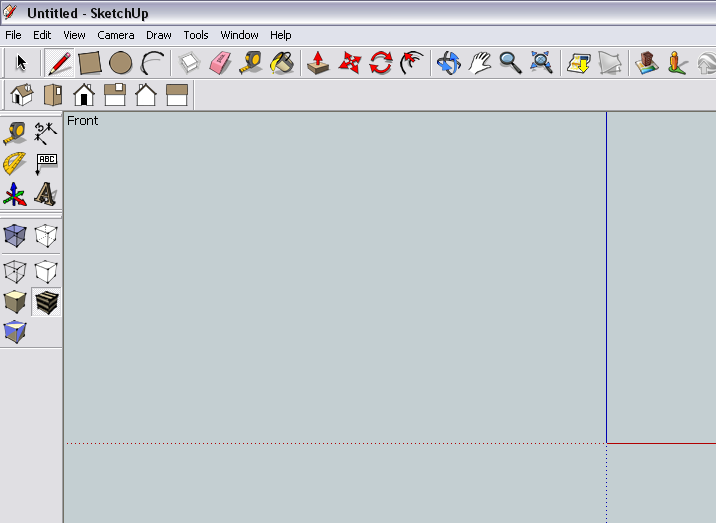Switch to Top standard view
The width and height of the screenshot is (716, 523).
(53, 95)
